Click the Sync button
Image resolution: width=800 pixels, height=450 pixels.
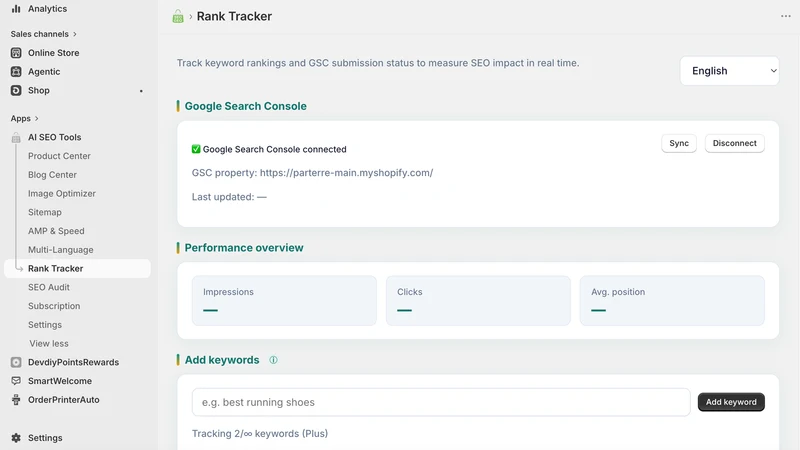(679, 143)
